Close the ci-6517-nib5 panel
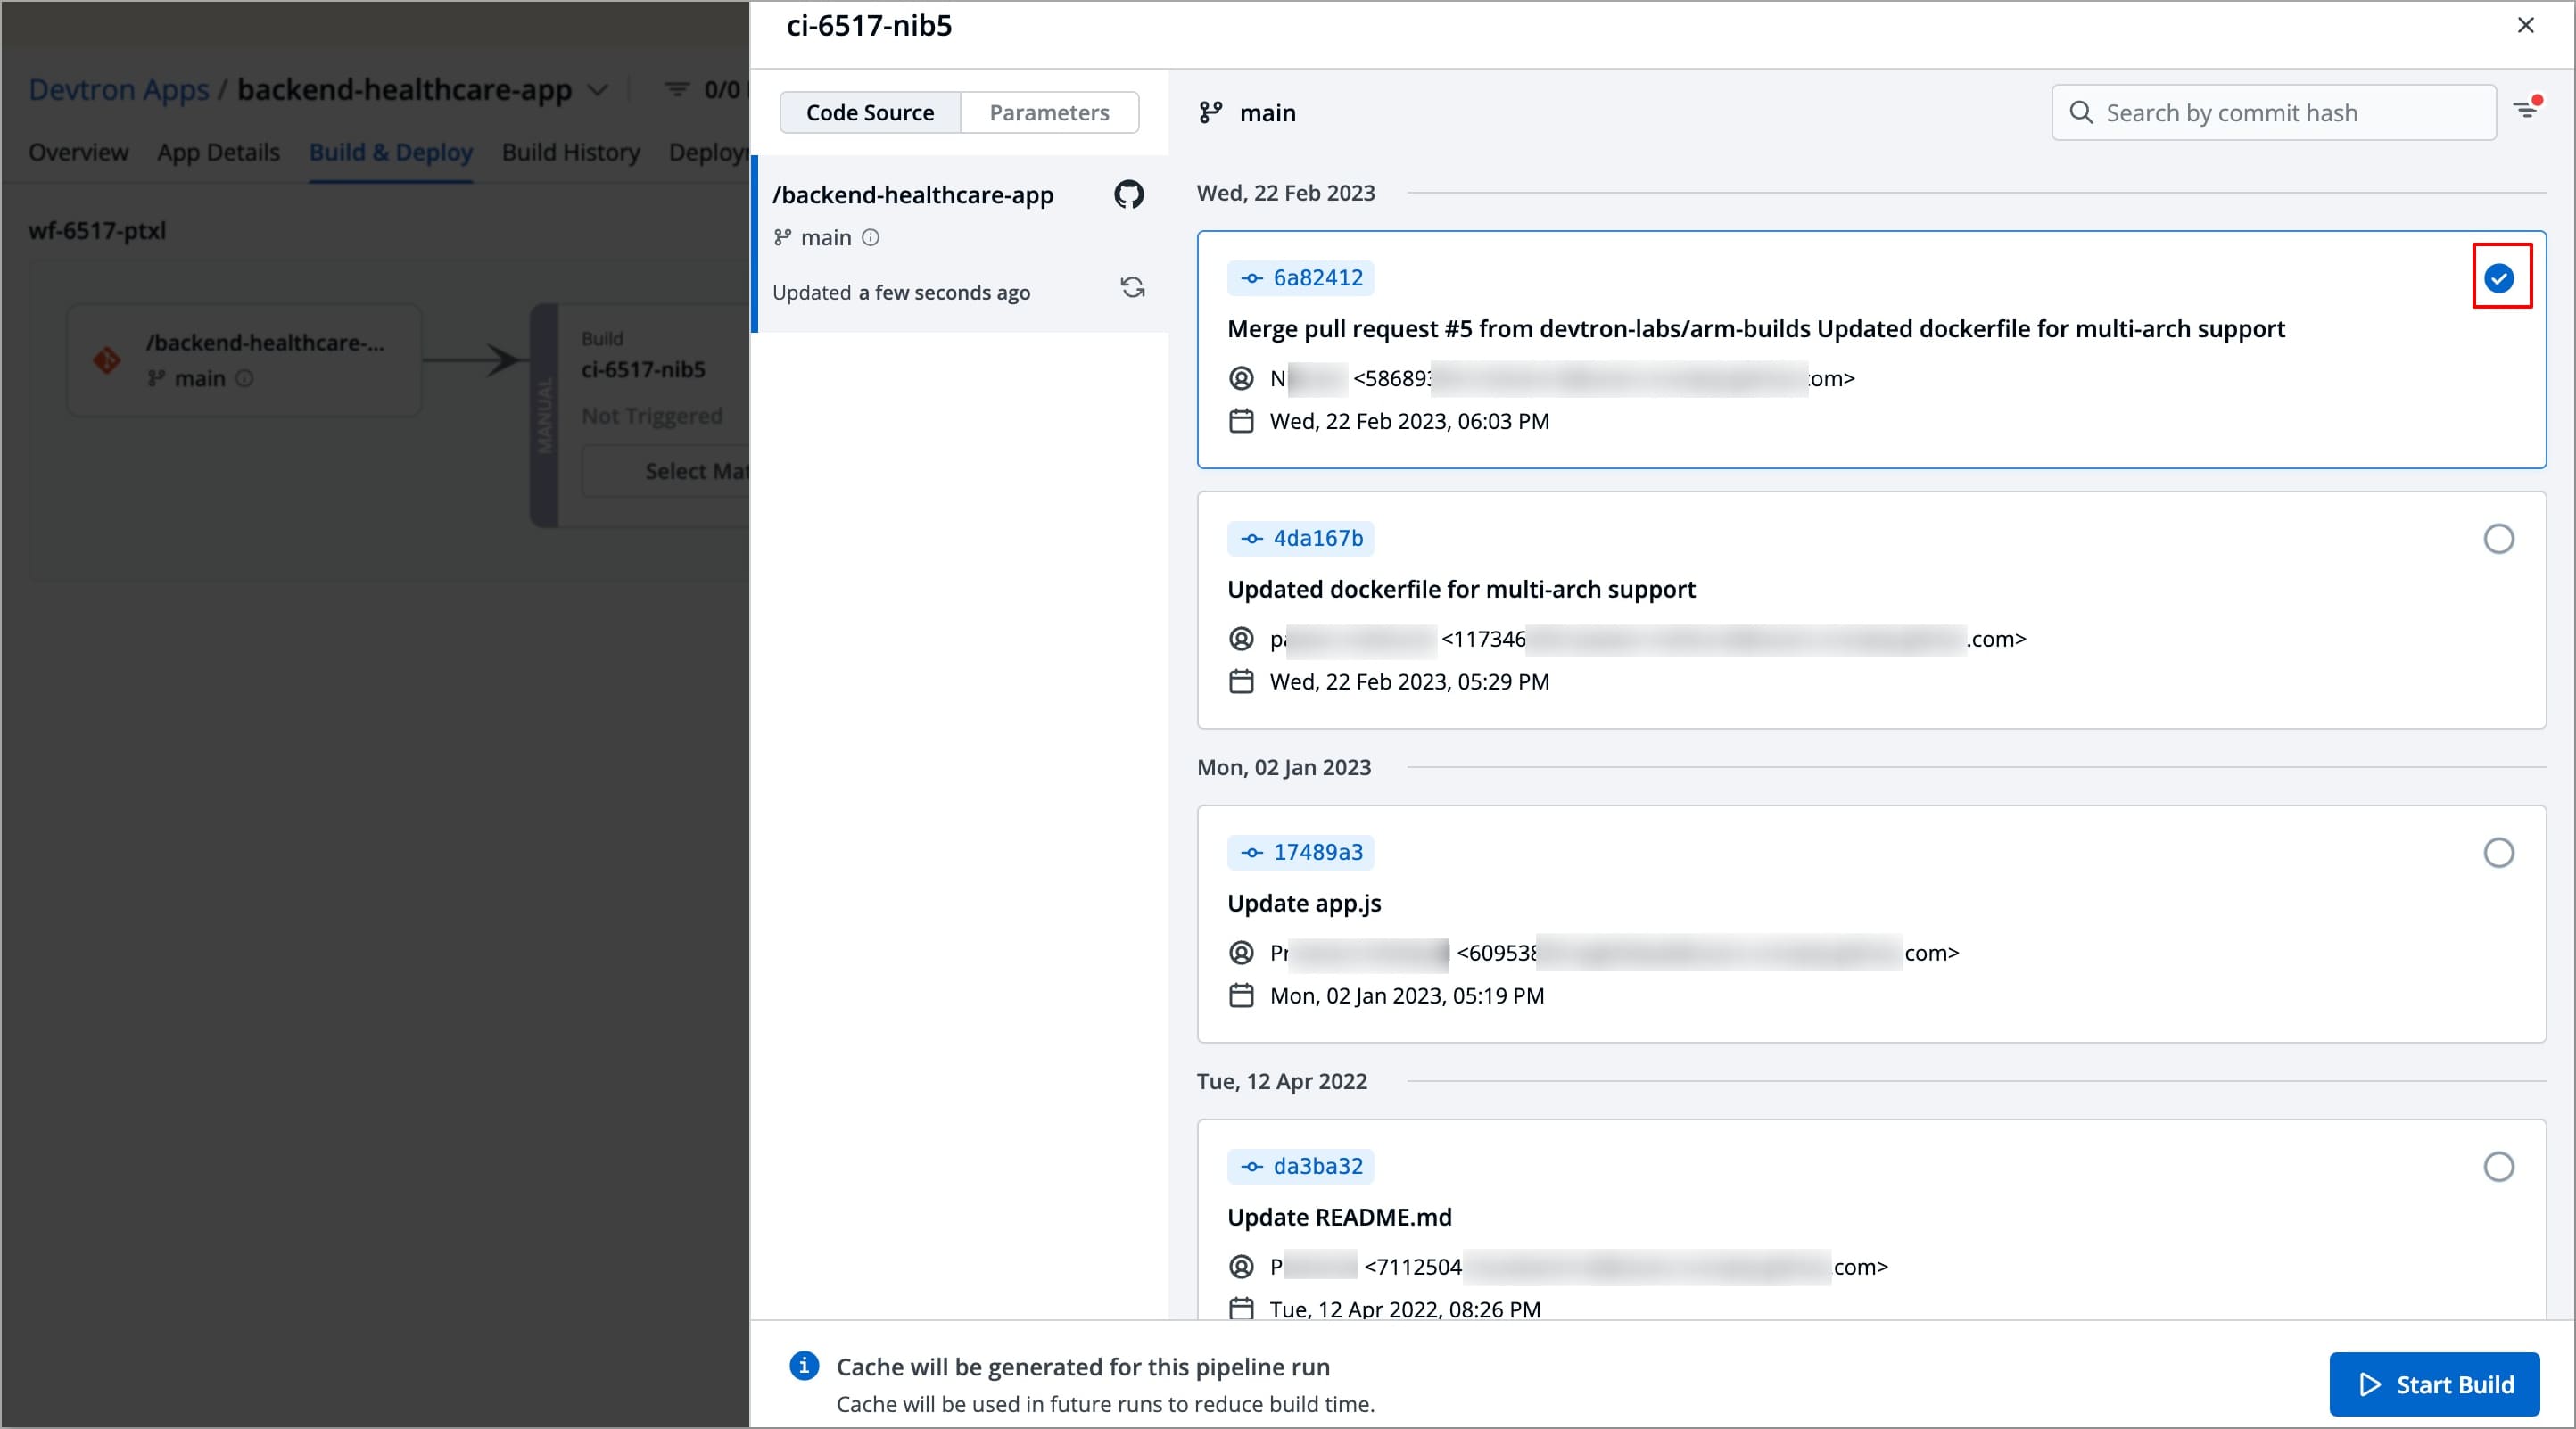This screenshot has width=2576, height=1429. 2525,25
